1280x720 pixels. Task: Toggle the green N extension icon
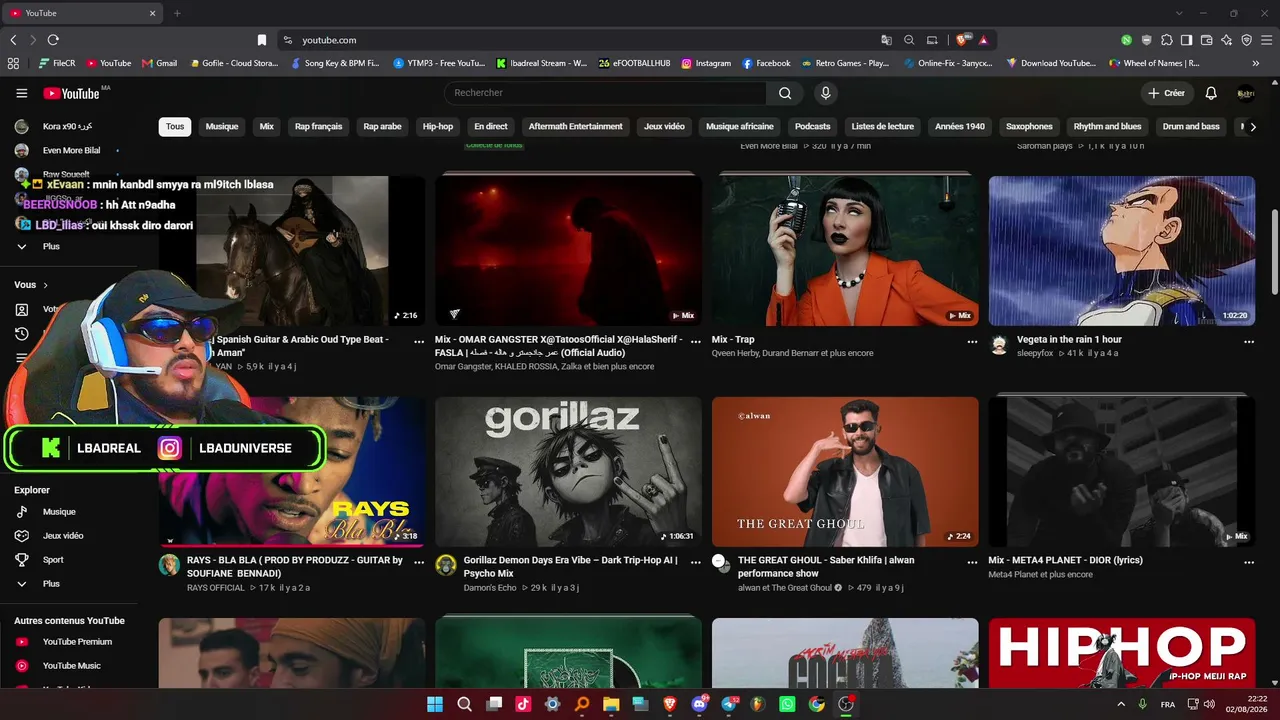point(1126,40)
